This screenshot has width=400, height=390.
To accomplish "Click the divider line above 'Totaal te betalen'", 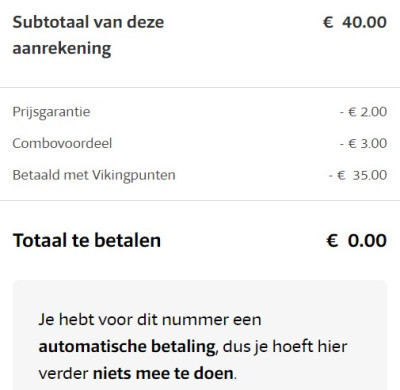I will 200,201.
